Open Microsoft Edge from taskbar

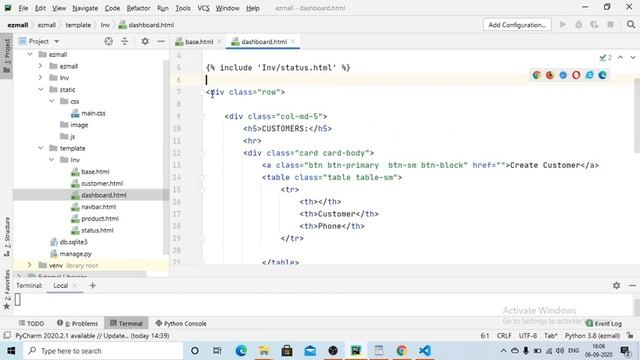(x=241, y=351)
